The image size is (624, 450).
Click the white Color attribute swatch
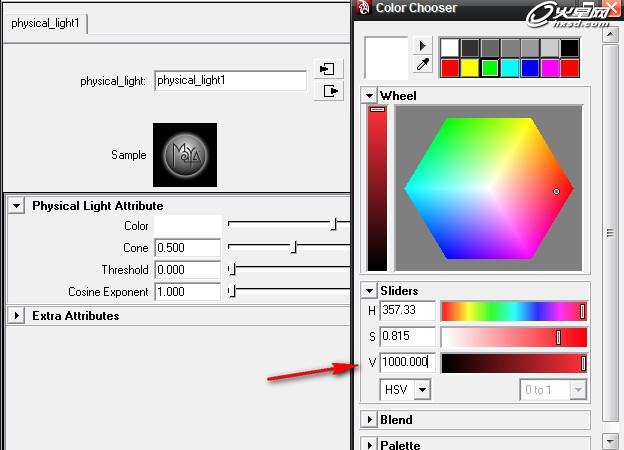(x=187, y=226)
